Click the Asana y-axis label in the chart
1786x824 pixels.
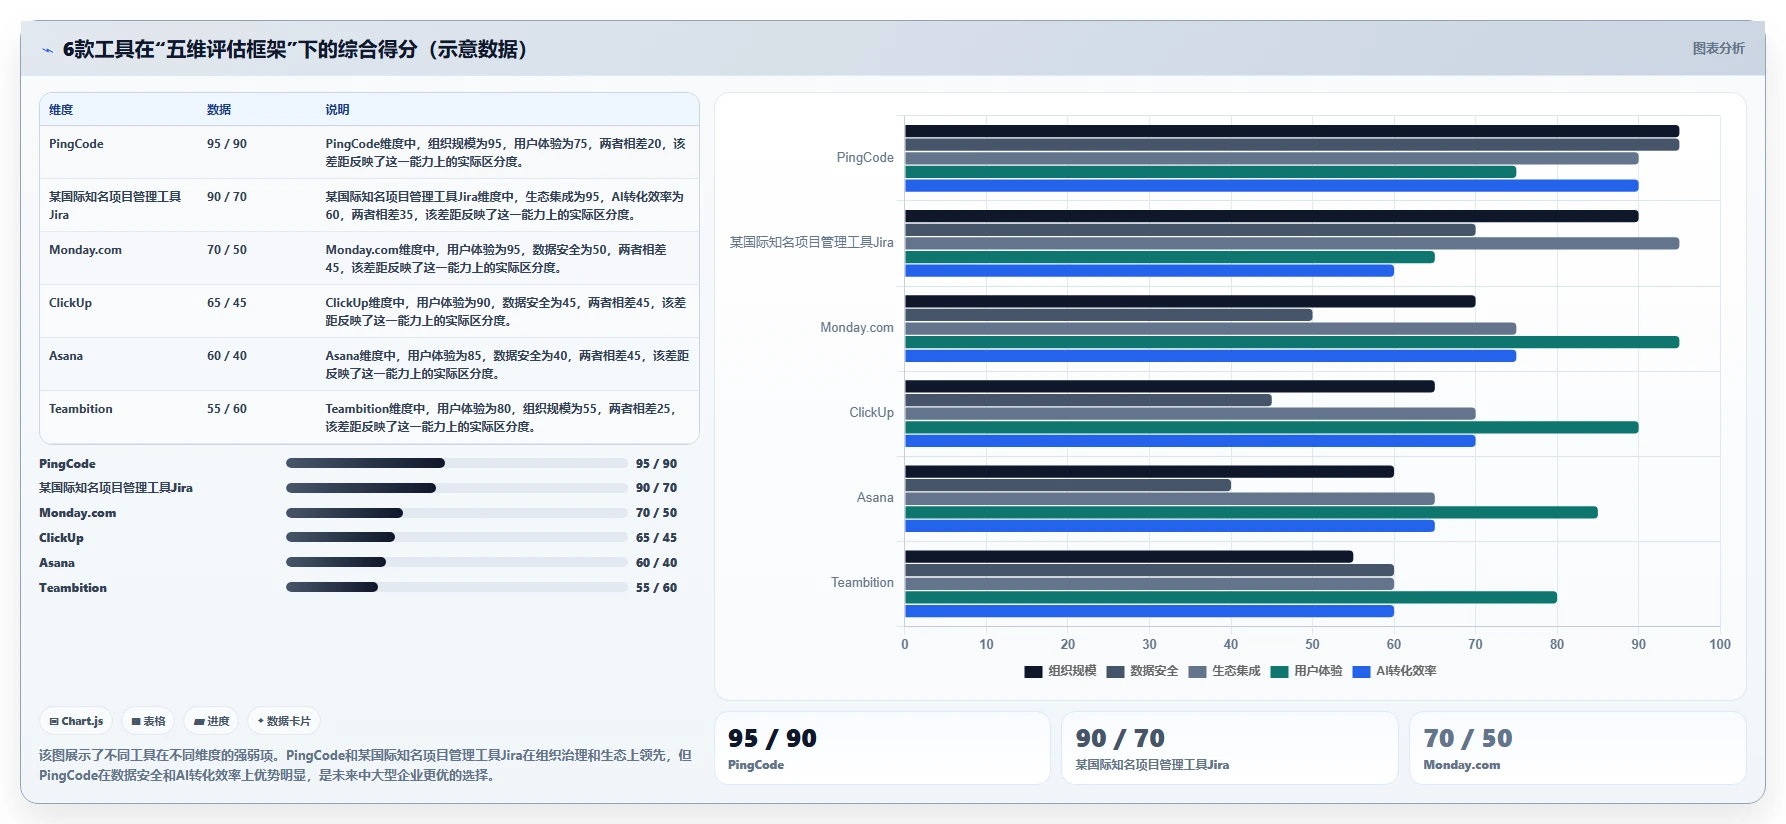tap(875, 497)
